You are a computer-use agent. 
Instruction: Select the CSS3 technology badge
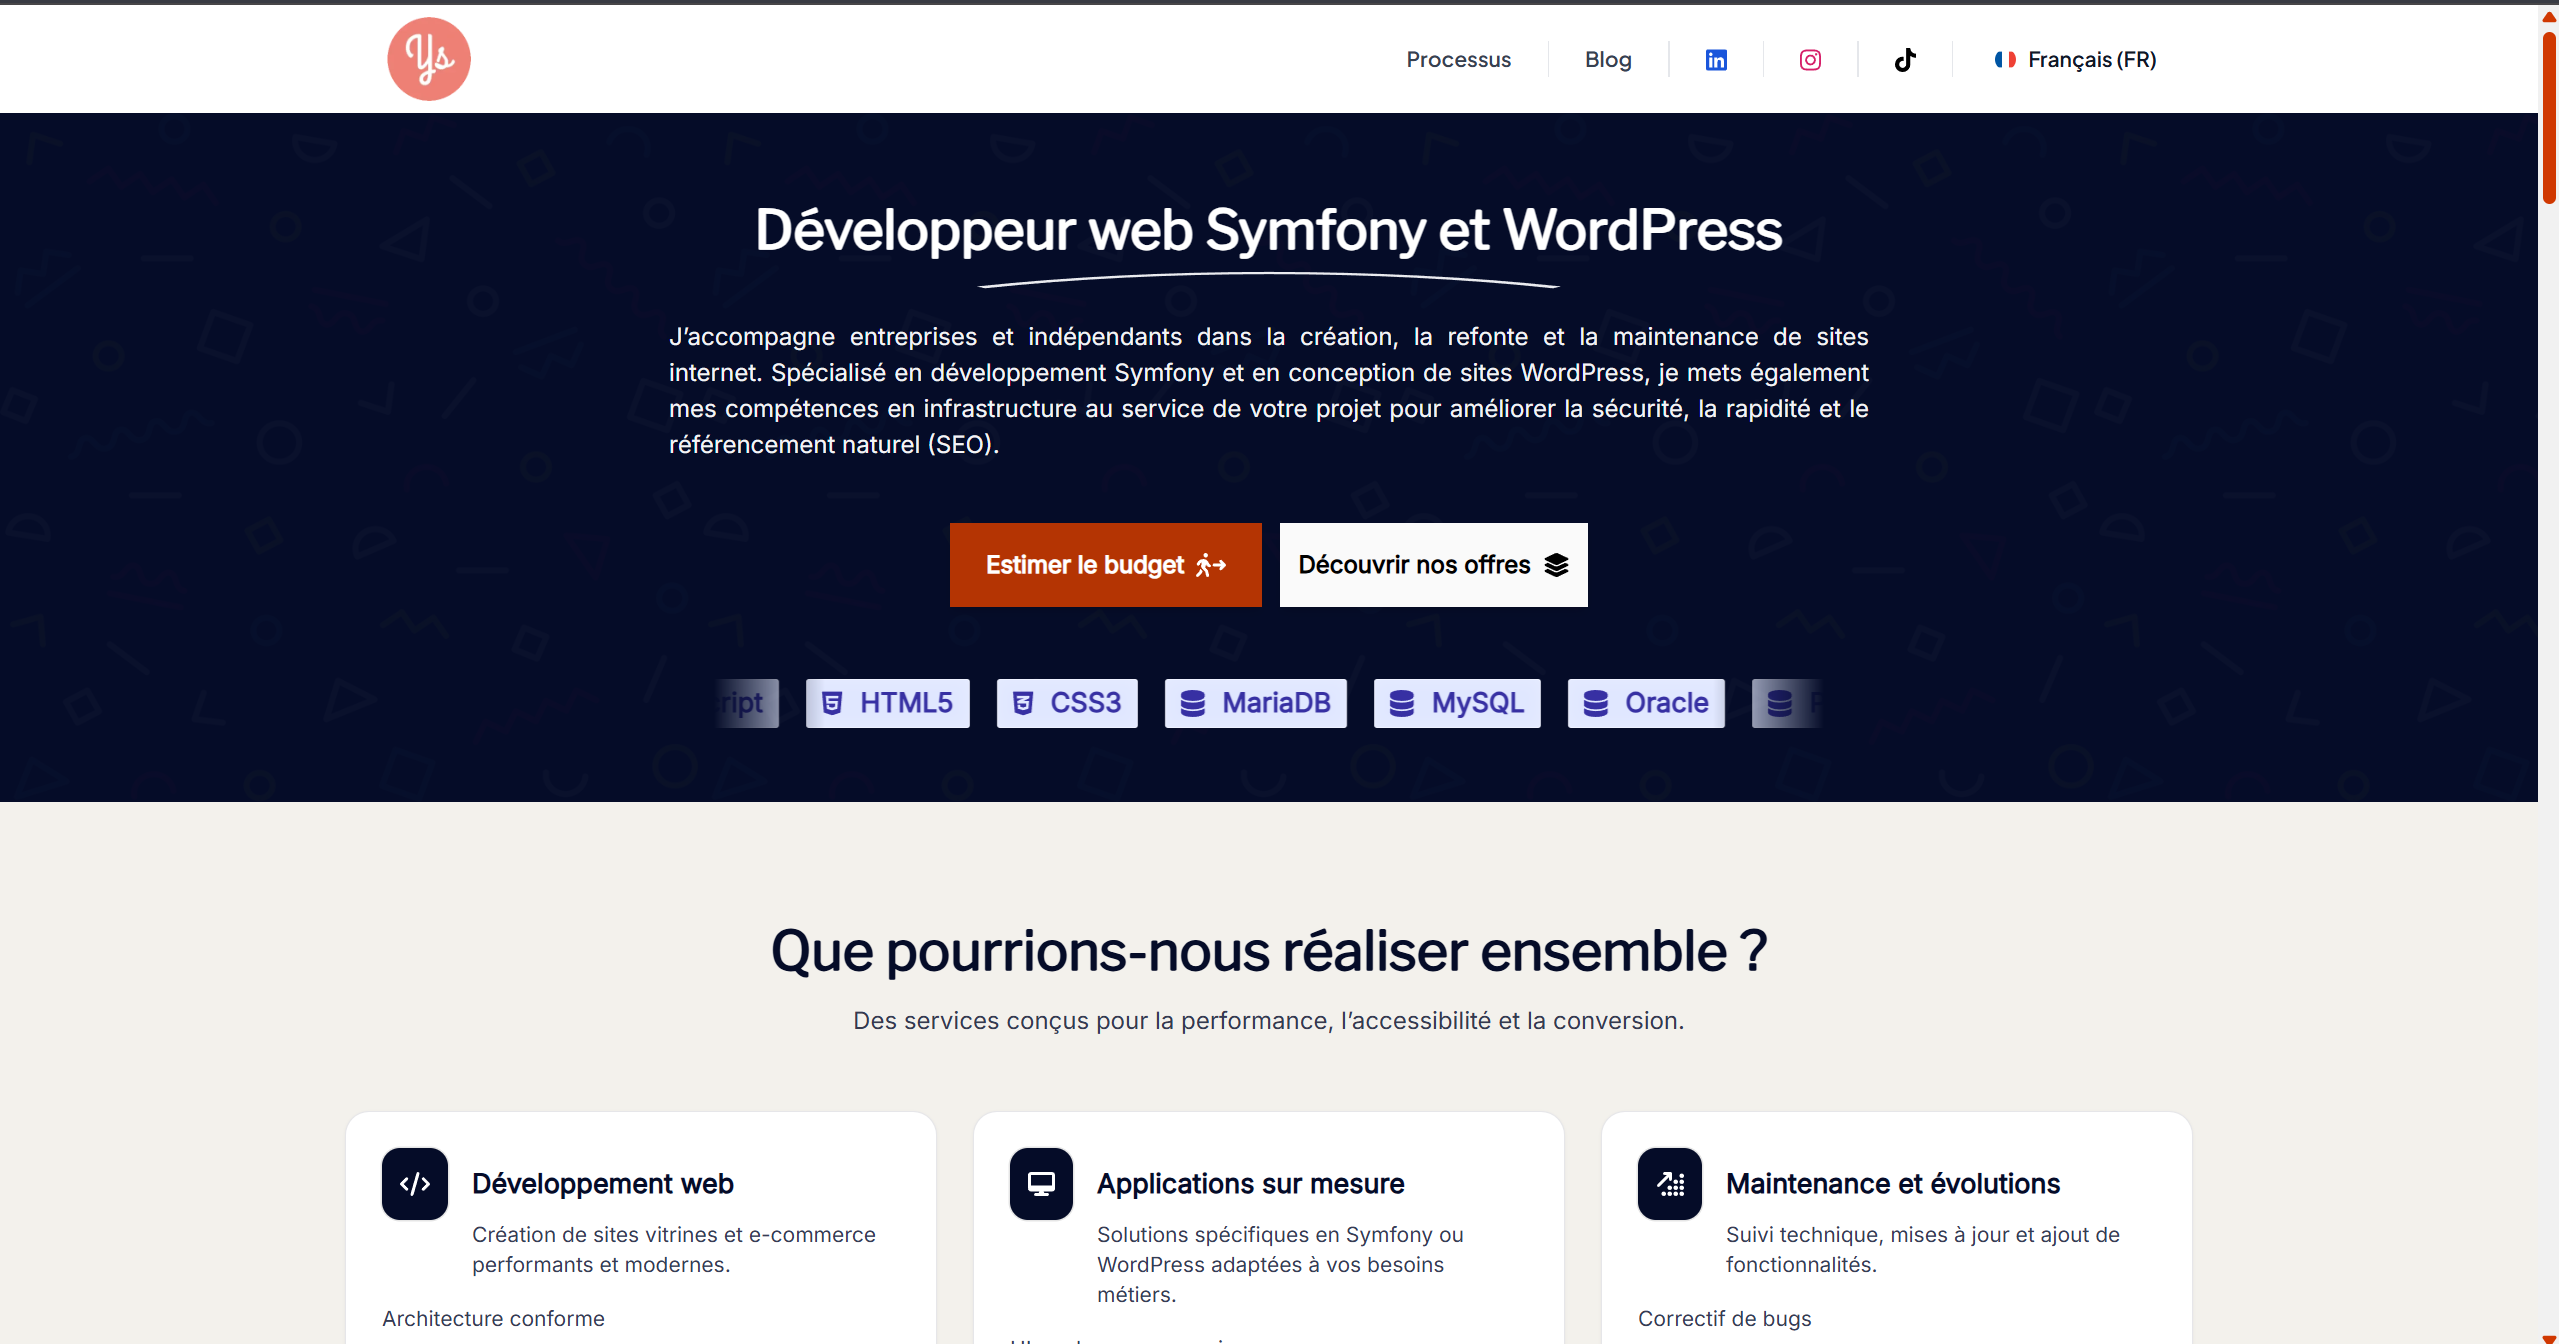1067,704
